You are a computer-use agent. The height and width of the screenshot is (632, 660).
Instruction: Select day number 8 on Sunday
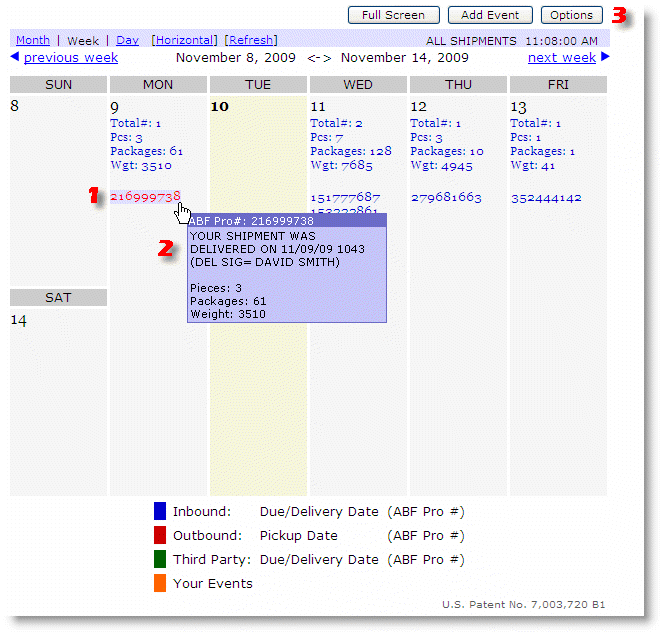[x=15, y=106]
